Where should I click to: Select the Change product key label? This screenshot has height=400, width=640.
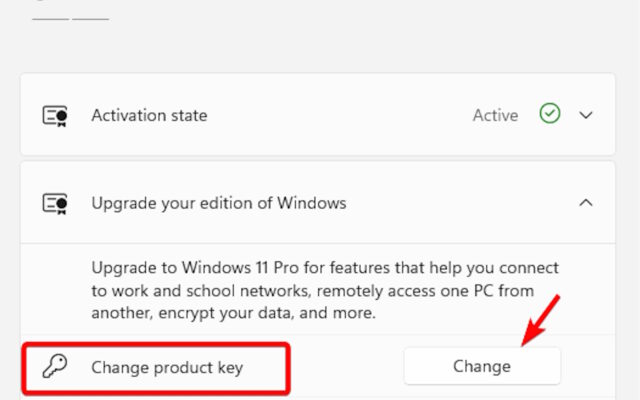167,367
